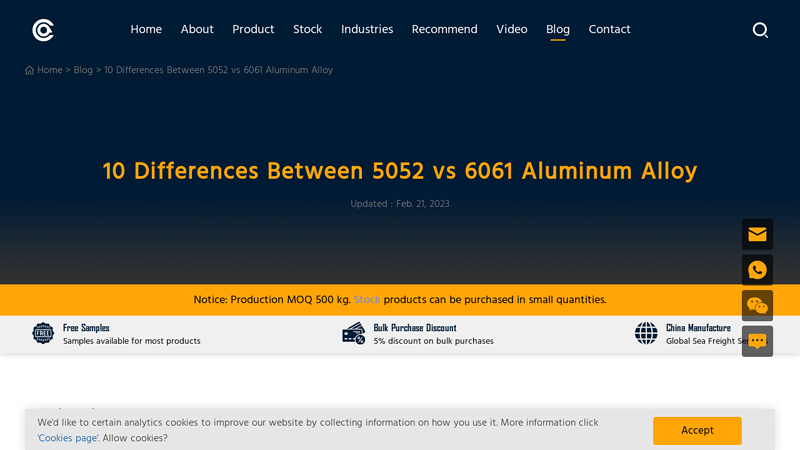800x450 pixels.
Task: Go to the Home menu item
Action: tap(146, 30)
